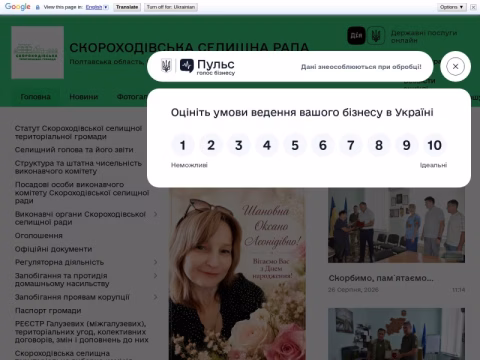Rate business conditions as 8
The image size is (480, 360).
[379, 145]
